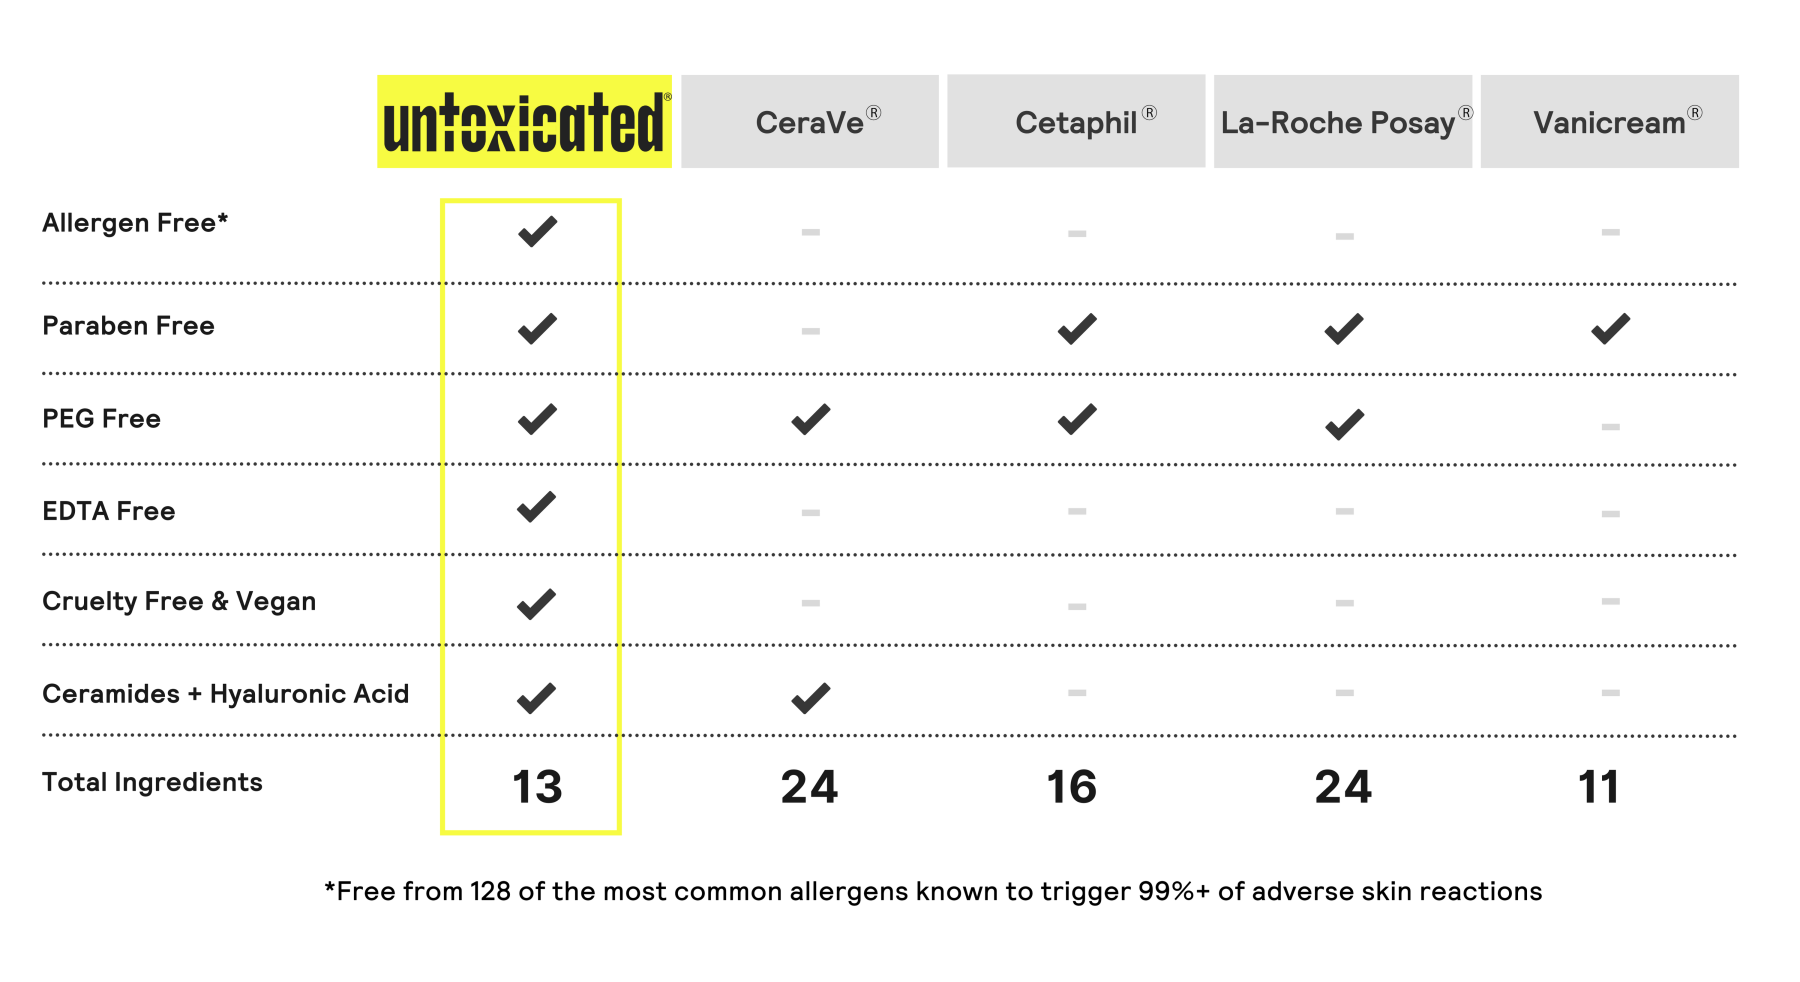Select the Cetaphil column header

click(x=1076, y=122)
